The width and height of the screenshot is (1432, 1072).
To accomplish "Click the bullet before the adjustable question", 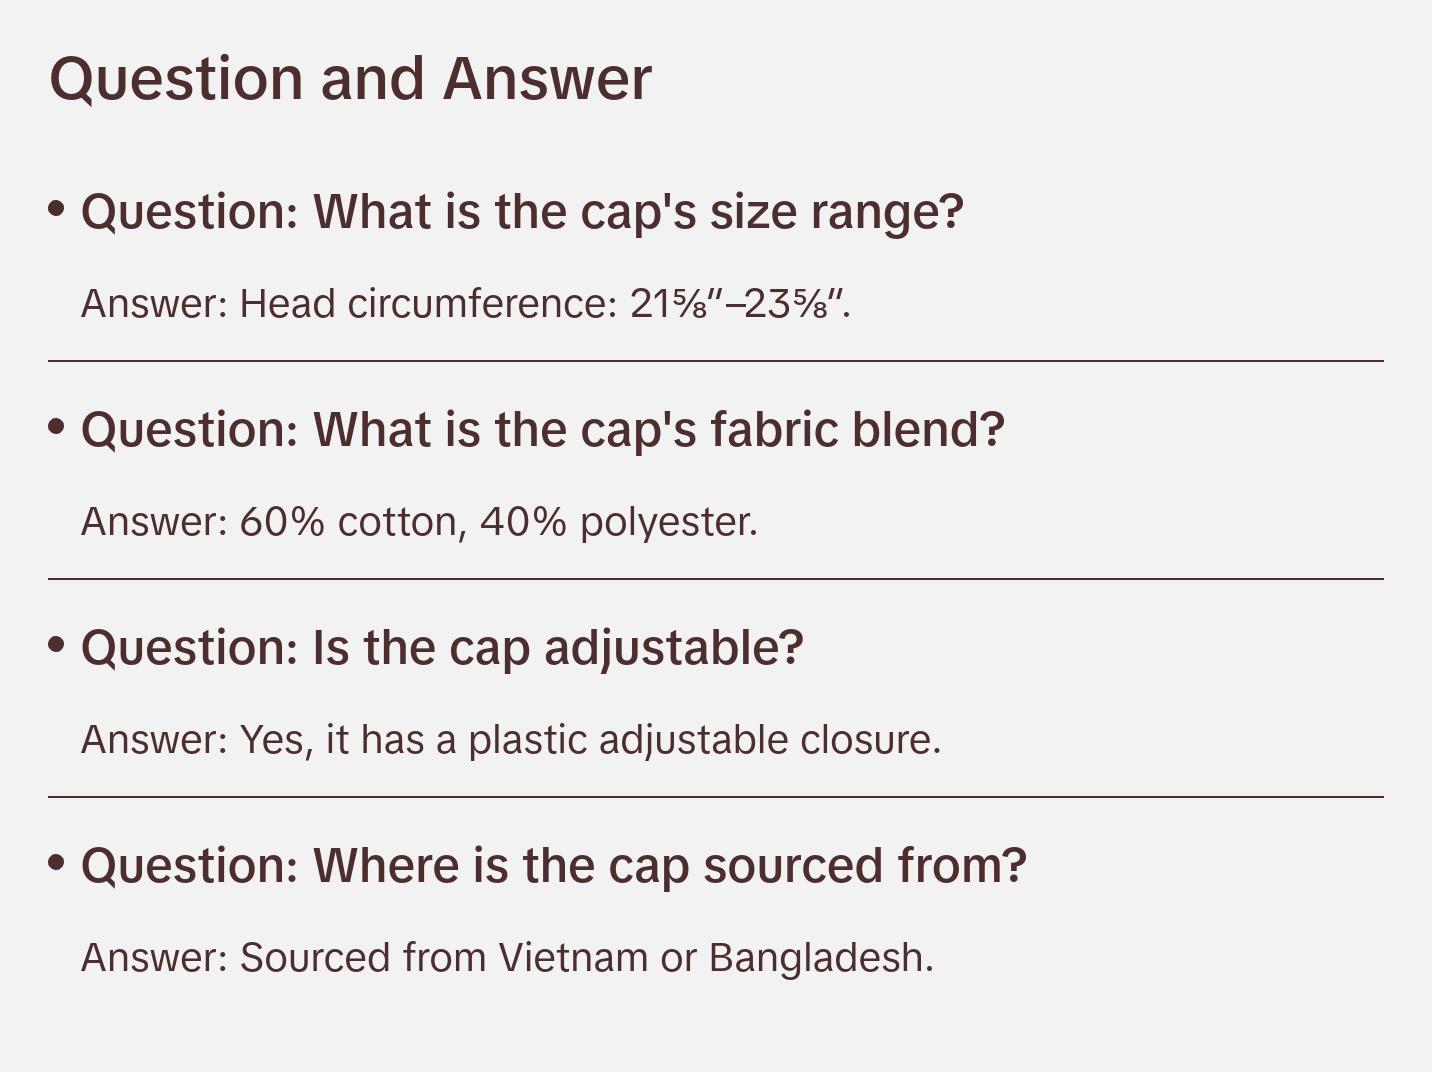I will tap(57, 645).
